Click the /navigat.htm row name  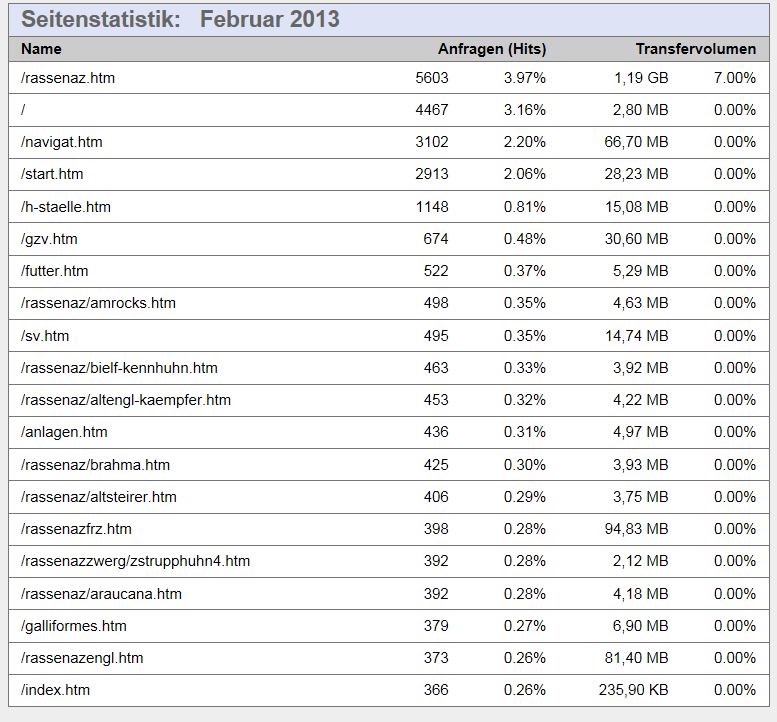(x=61, y=142)
